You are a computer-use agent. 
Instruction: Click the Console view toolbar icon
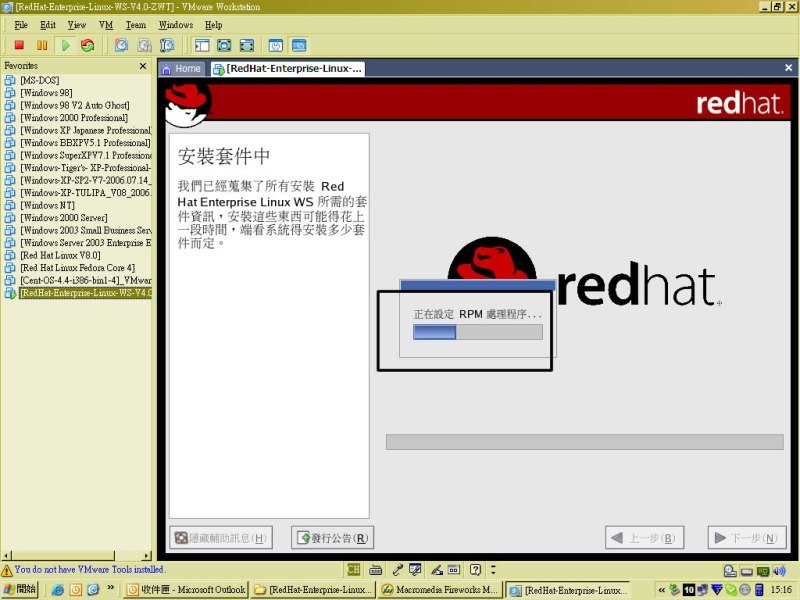point(299,45)
